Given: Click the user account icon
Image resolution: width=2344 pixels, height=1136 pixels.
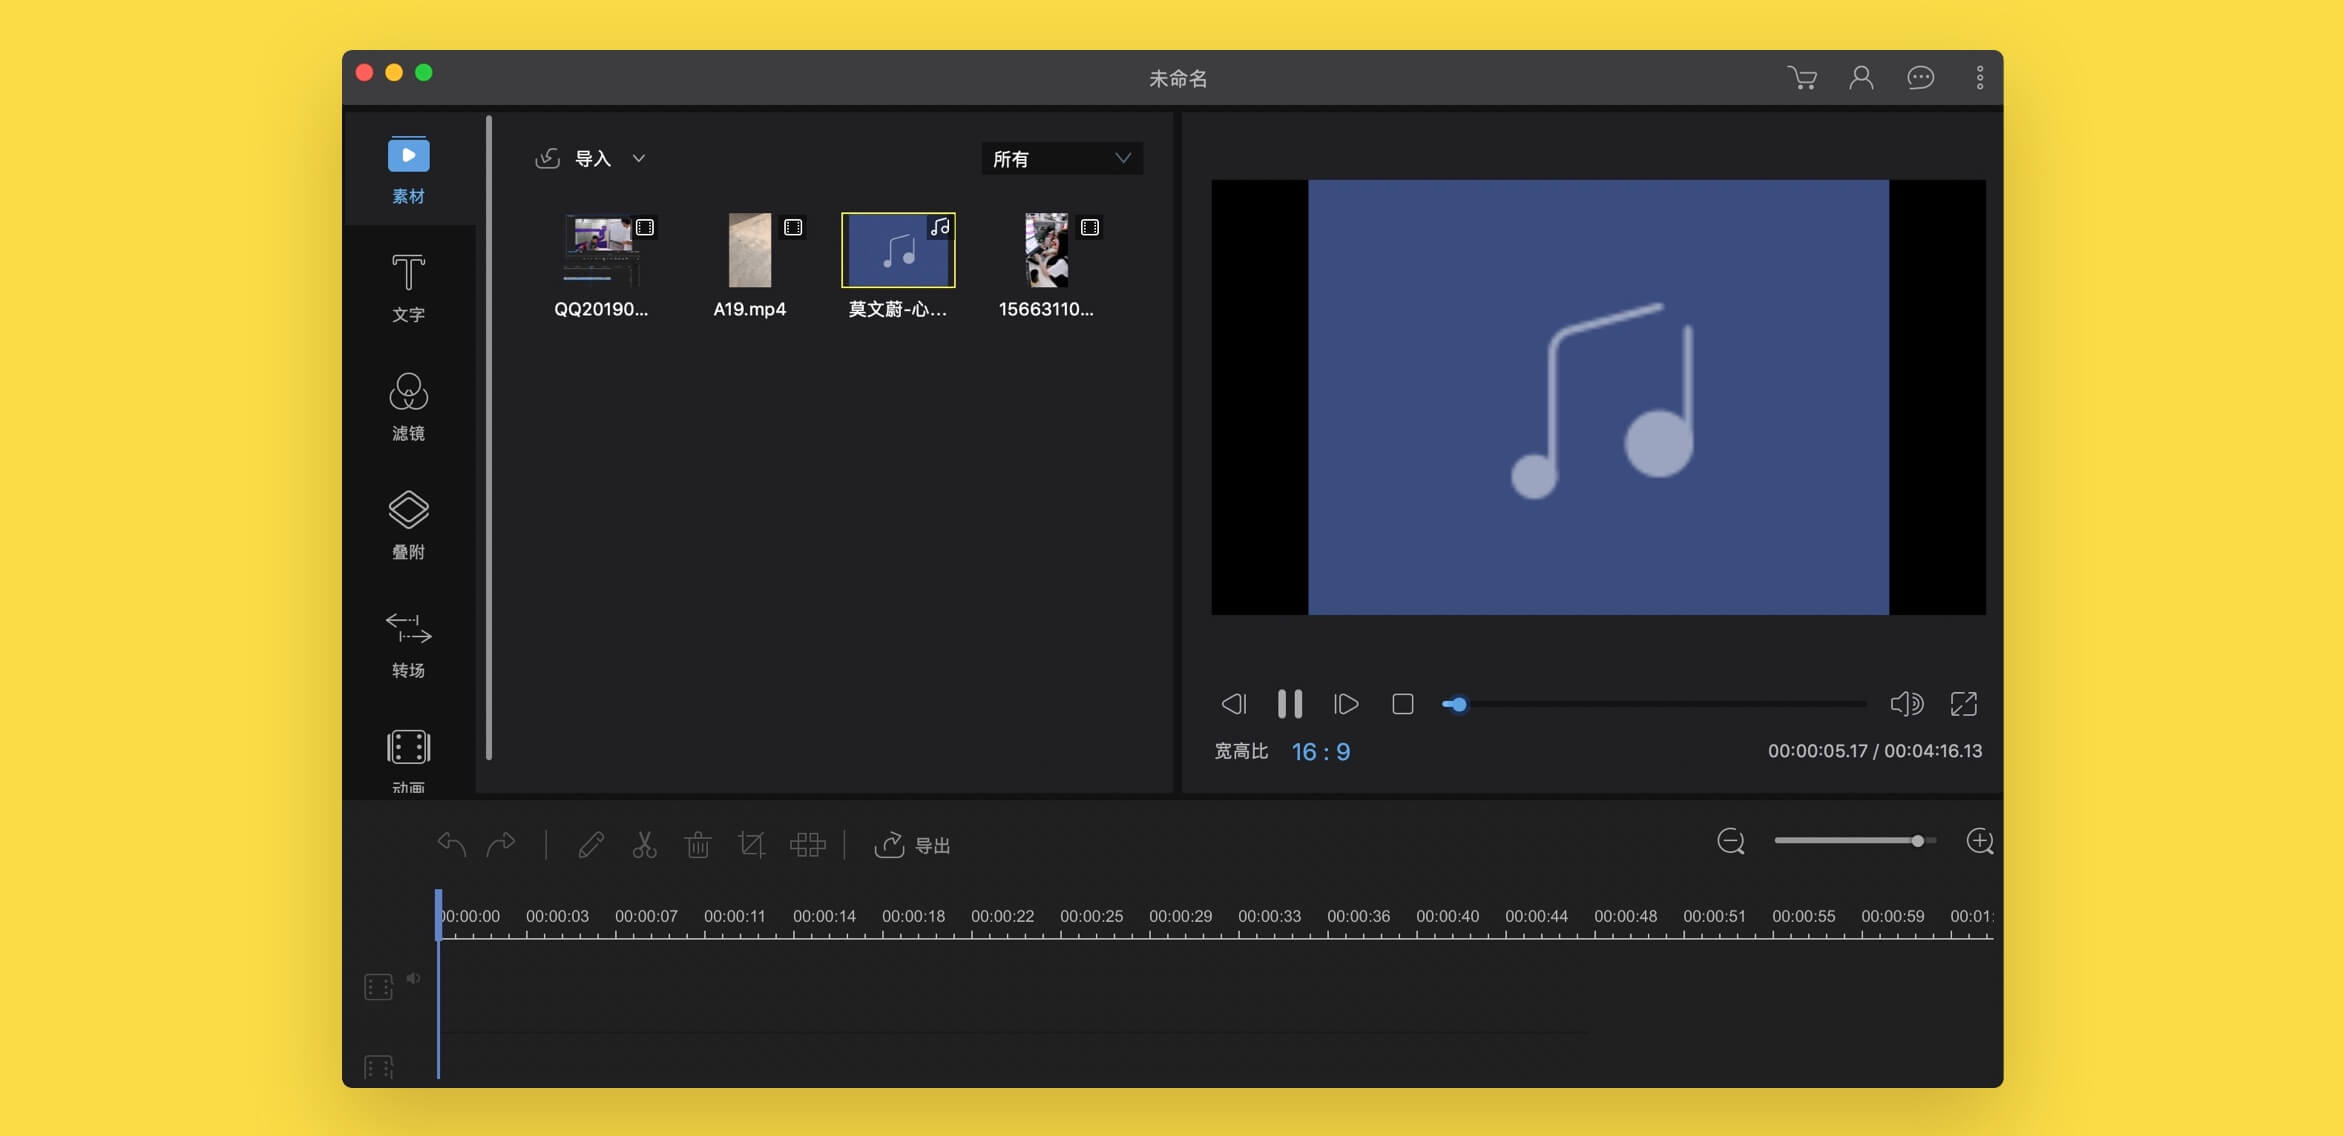Looking at the screenshot, I should pos(1861,78).
